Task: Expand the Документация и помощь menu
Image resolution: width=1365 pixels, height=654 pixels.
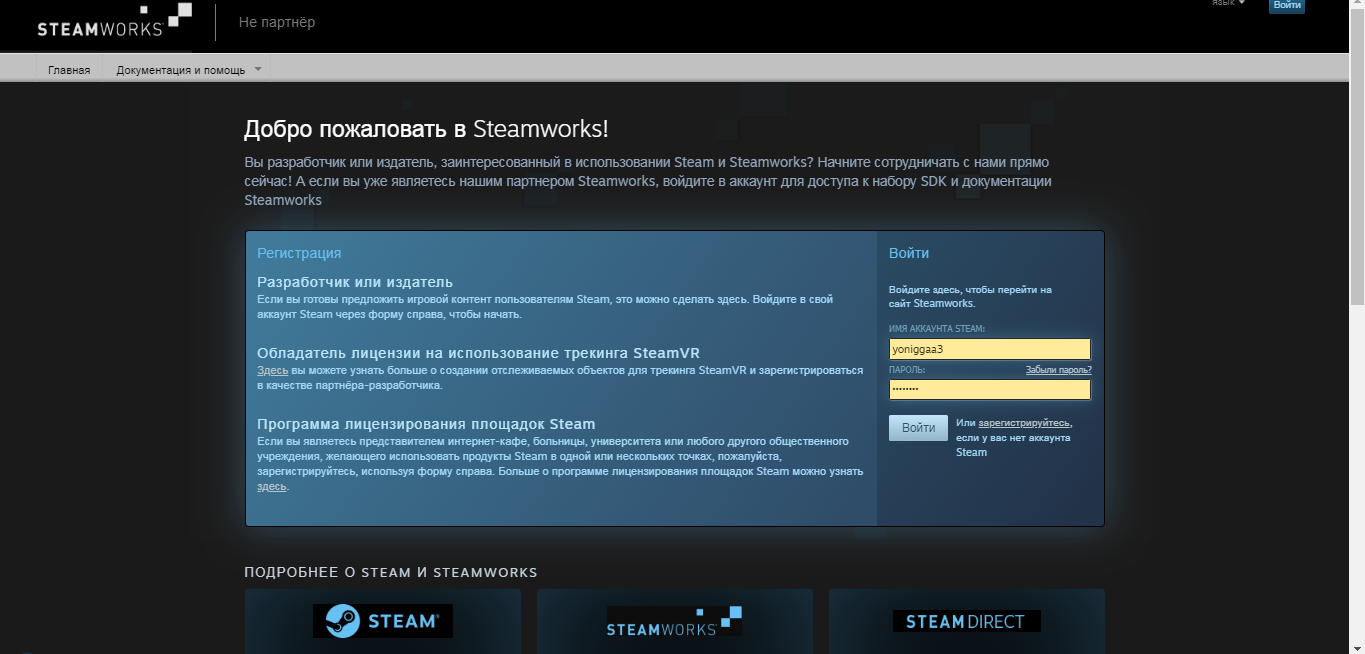Action: (188, 70)
